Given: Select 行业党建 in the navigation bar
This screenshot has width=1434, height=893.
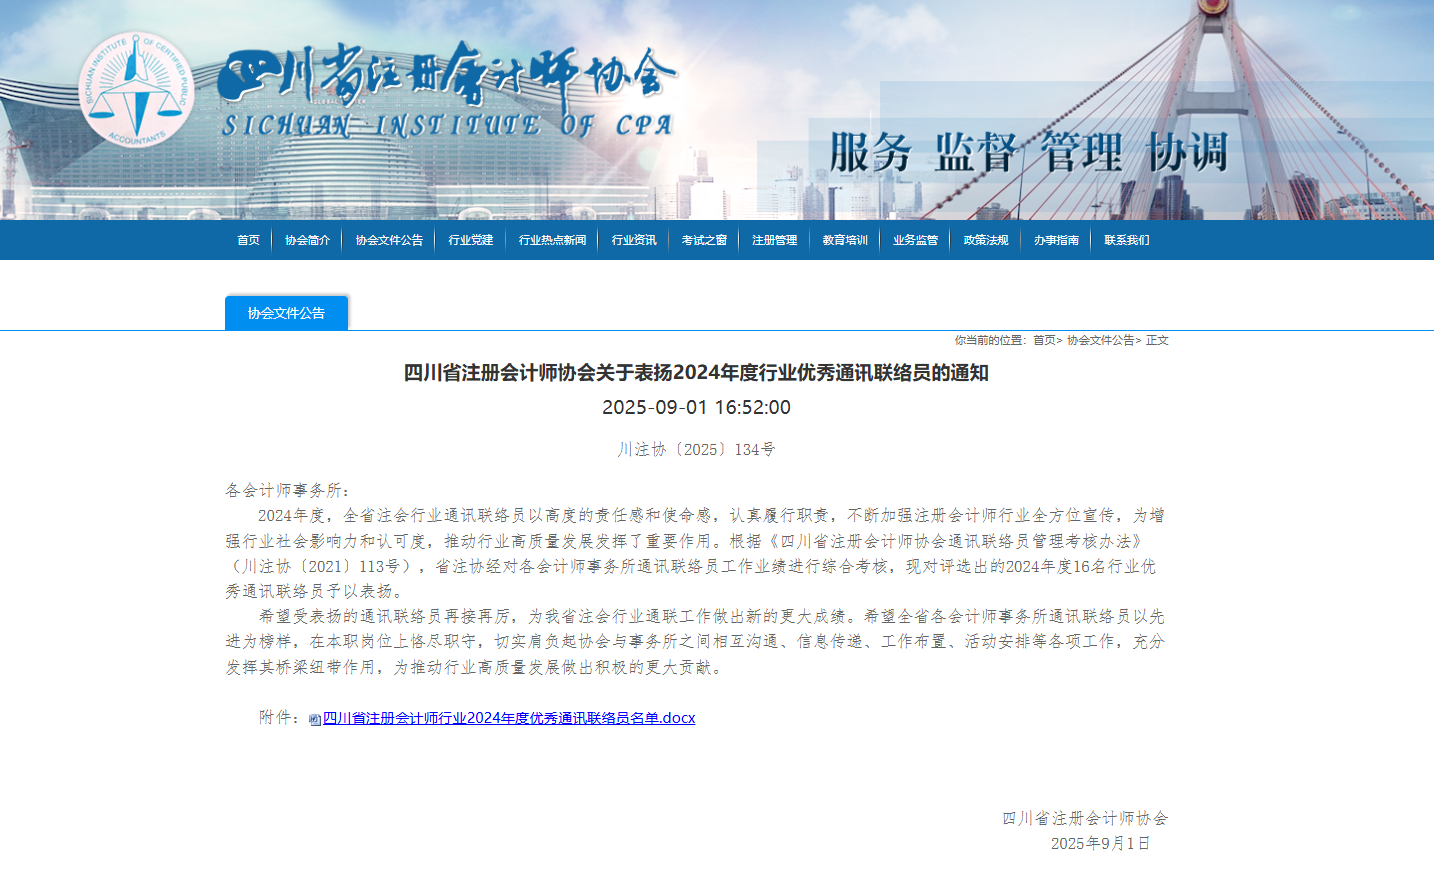Looking at the screenshot, I should (471, 240).
